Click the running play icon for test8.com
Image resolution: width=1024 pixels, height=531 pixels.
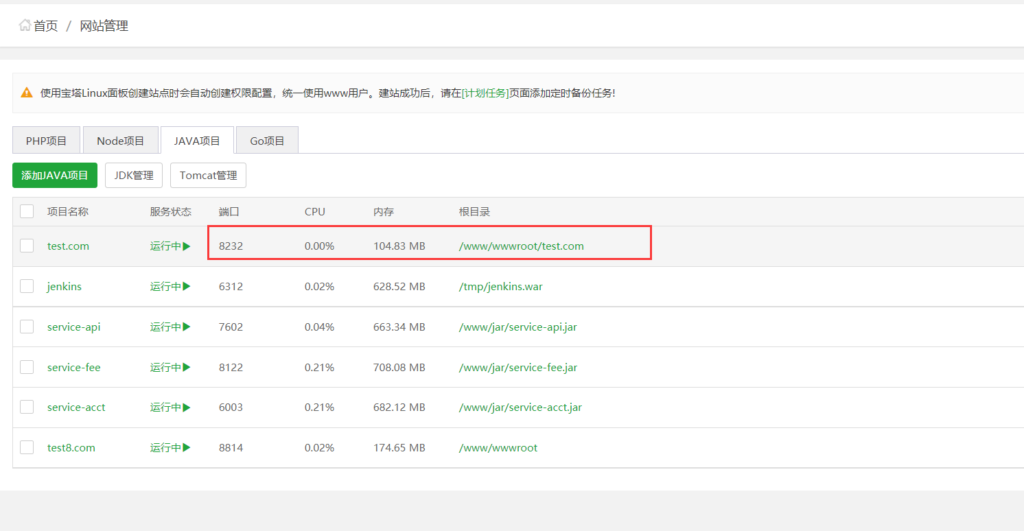(187, 448)
